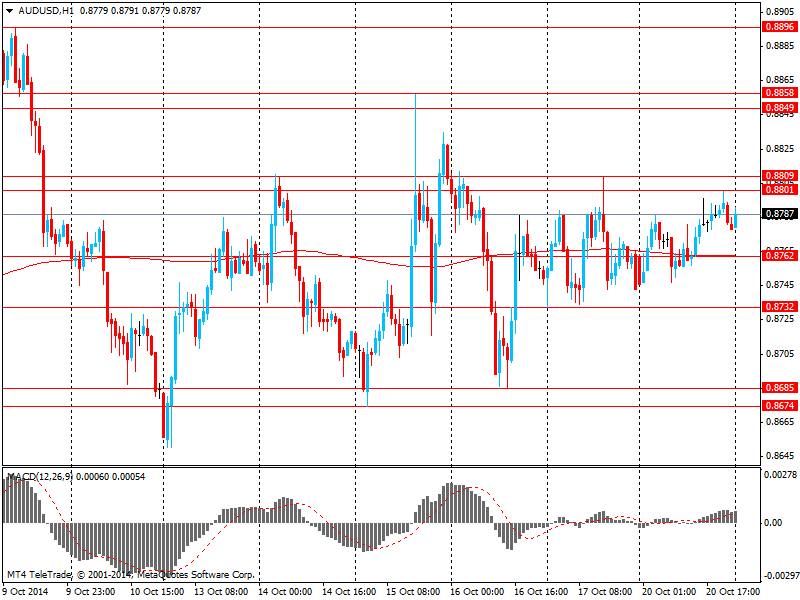800x600 pixels.
Task: Click the triangle arrow beside AUDUSD,H1 title
Action: 9,10
